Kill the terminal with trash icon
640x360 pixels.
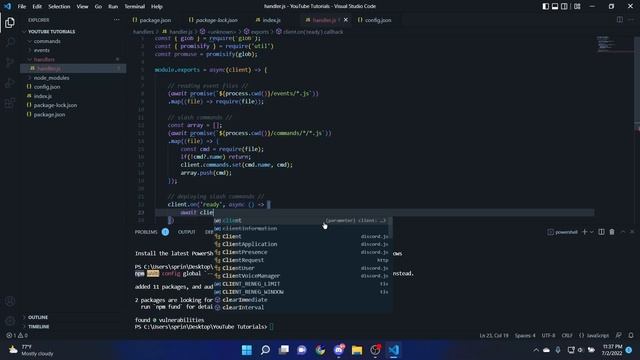[x=612, y=232]
